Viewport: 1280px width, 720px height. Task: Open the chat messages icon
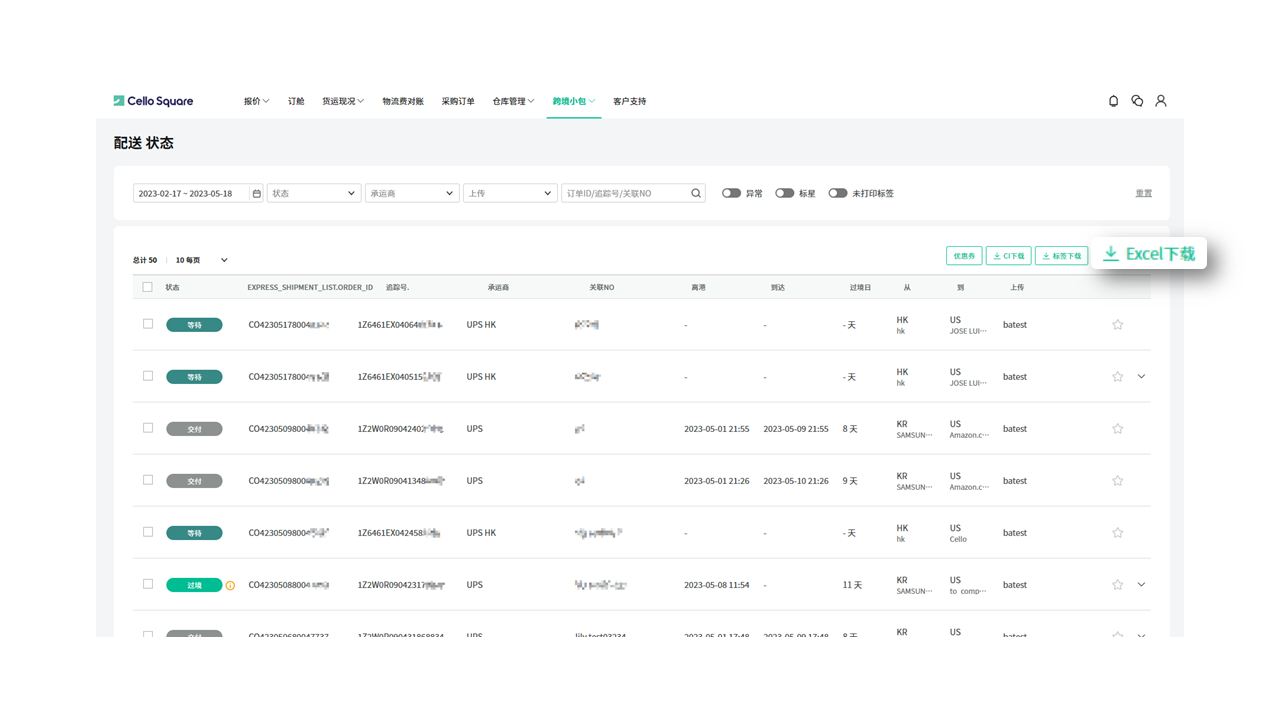tap(1137, 101)
